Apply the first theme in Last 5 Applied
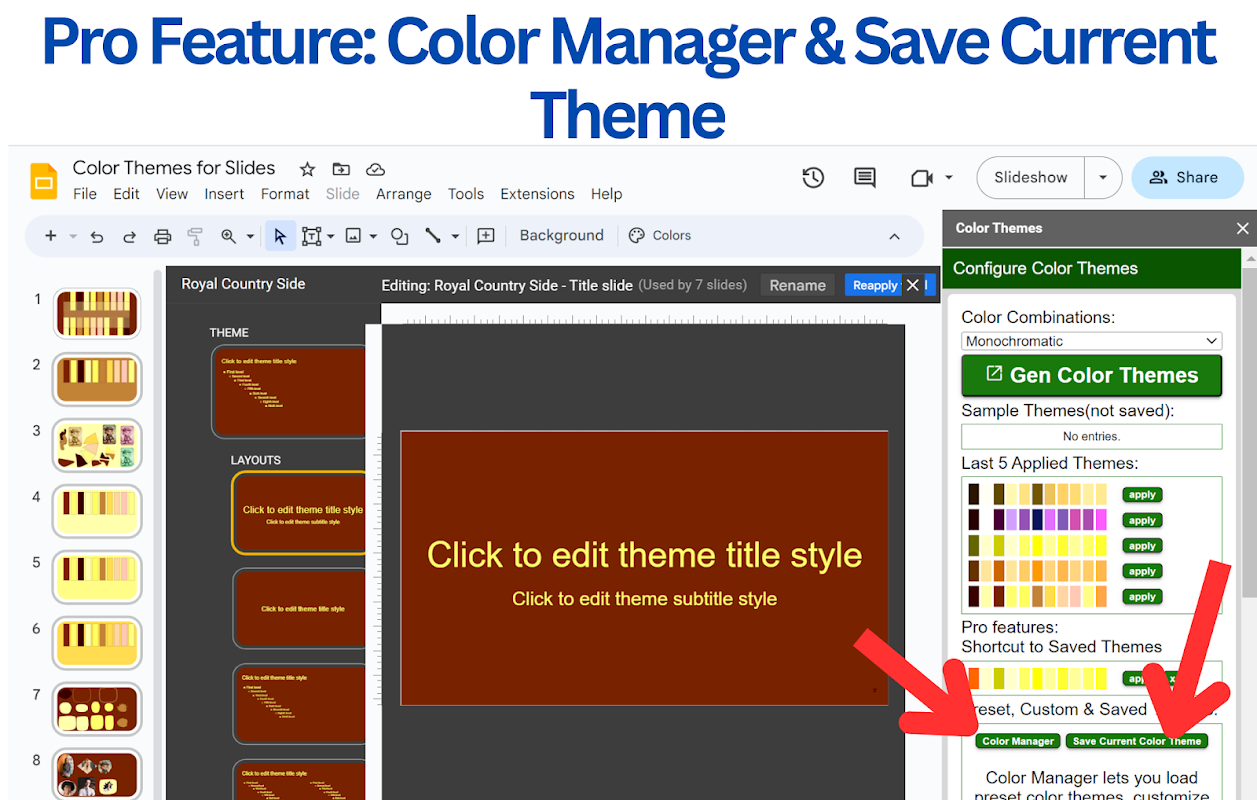Image resolution: width=1257 pixels, height=800 pixels. coord(1142,495)
